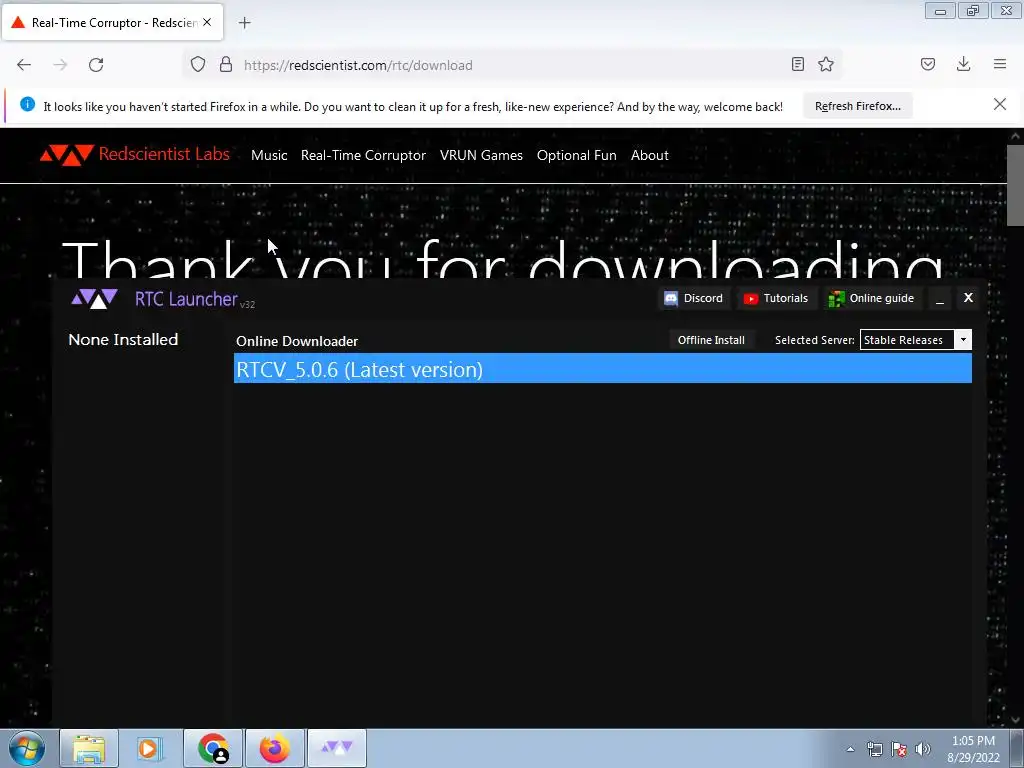This screenshot has width=1024, height=768.
Task: Close the RTC Launcher with the X
Action: coord(968,298)
